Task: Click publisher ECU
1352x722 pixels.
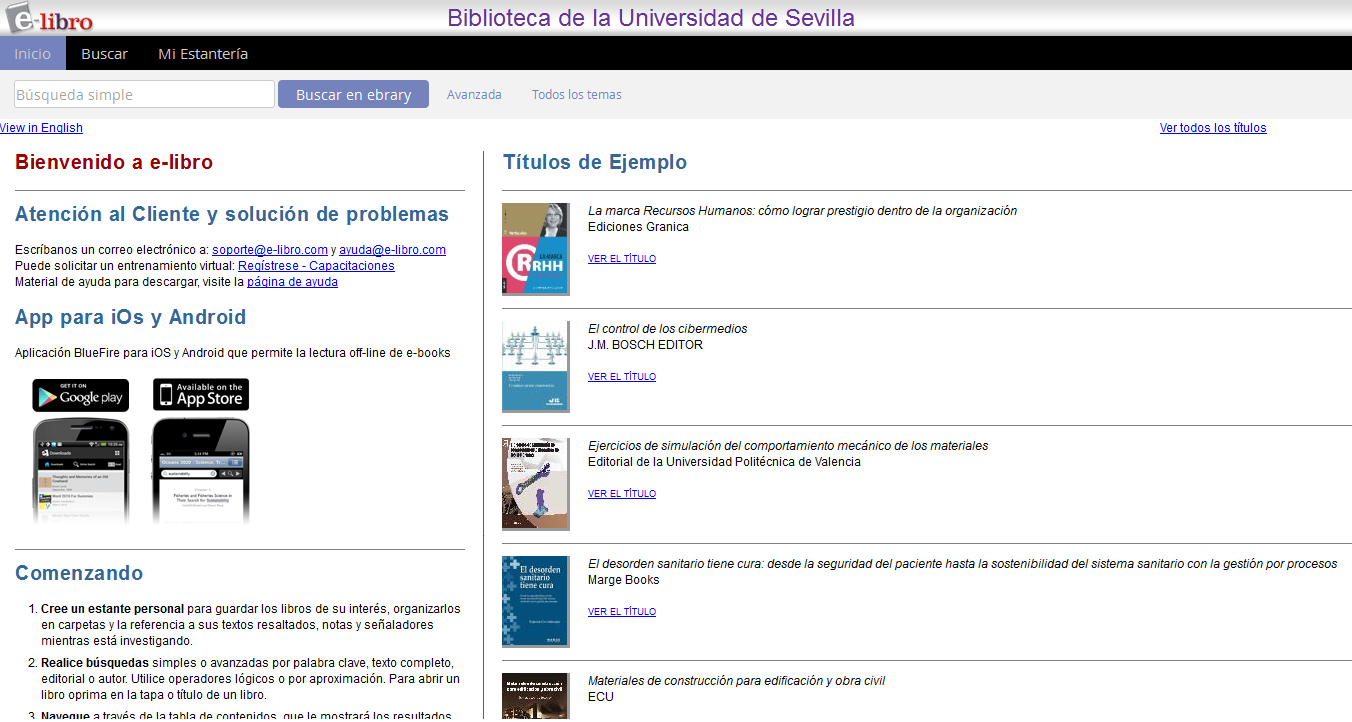Action: (x=601, y=697)
